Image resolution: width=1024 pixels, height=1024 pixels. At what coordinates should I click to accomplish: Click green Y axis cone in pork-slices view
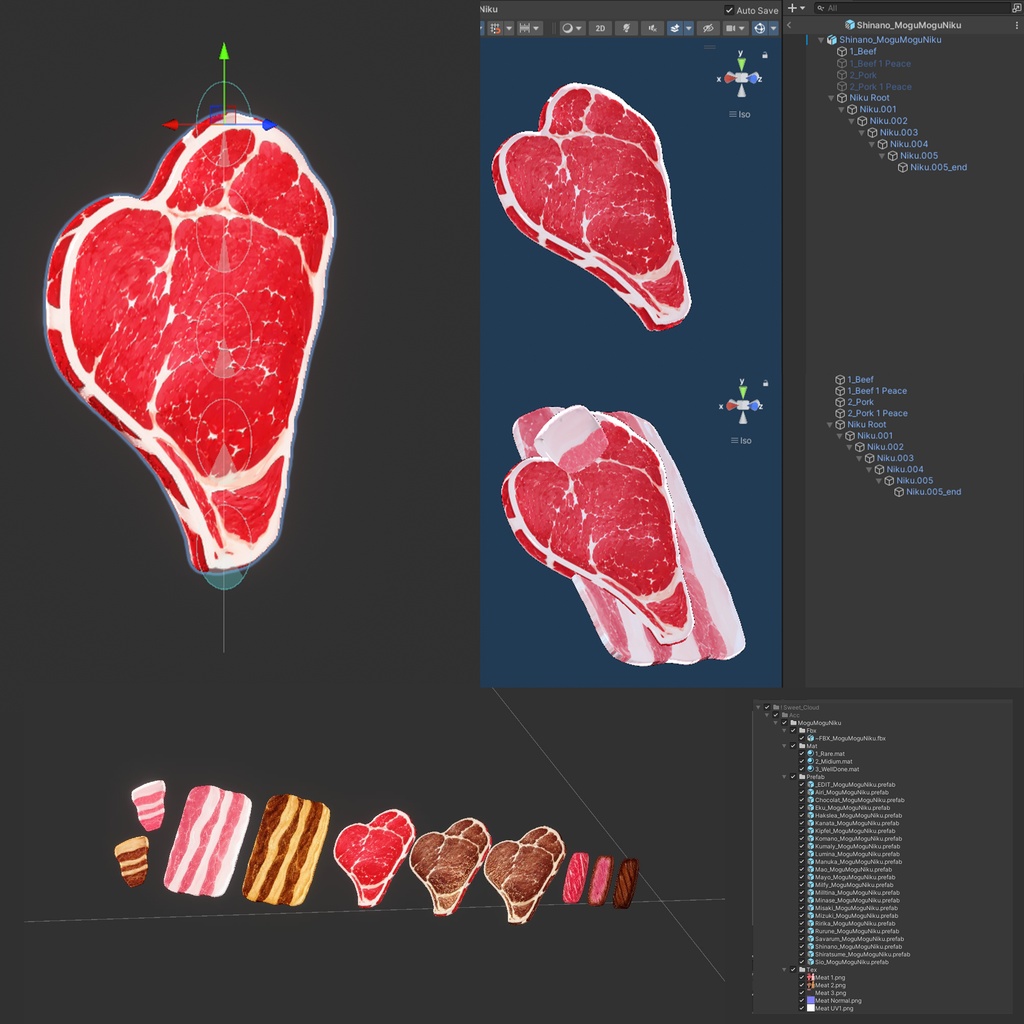pos(743,391)
